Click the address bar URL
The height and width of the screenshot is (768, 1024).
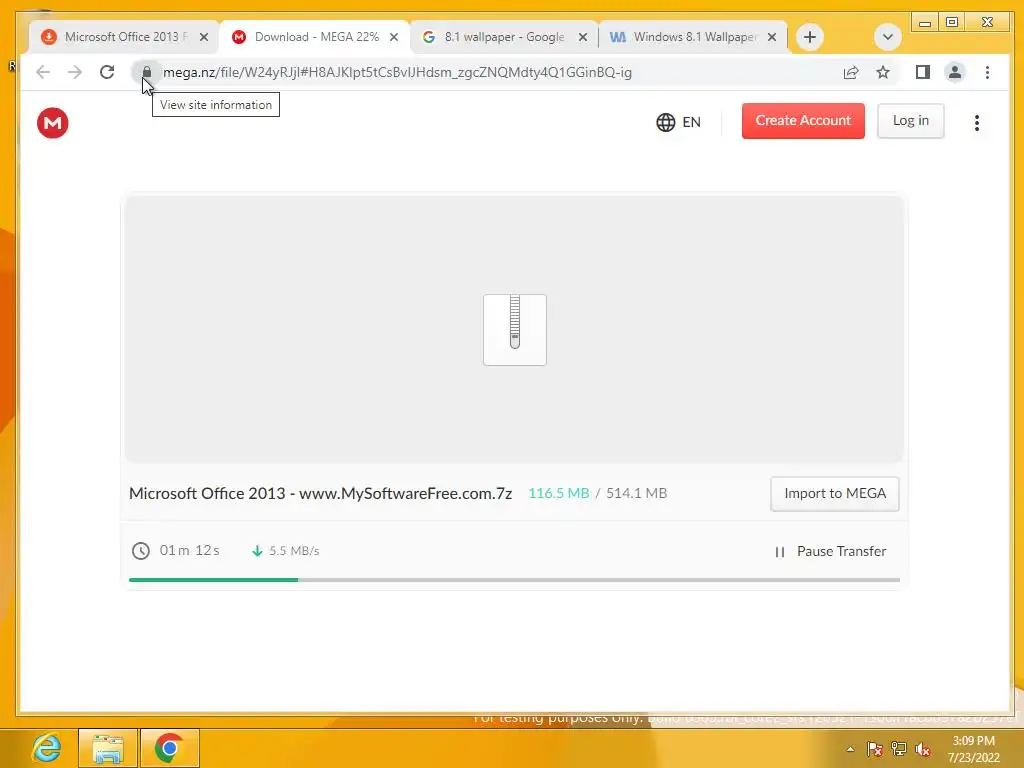(397, 72)
